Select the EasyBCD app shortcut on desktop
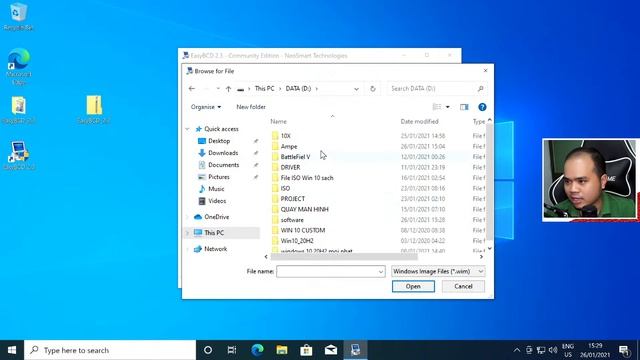The height and width of the screenshot is (360, 640). click(x=19, y=156)
